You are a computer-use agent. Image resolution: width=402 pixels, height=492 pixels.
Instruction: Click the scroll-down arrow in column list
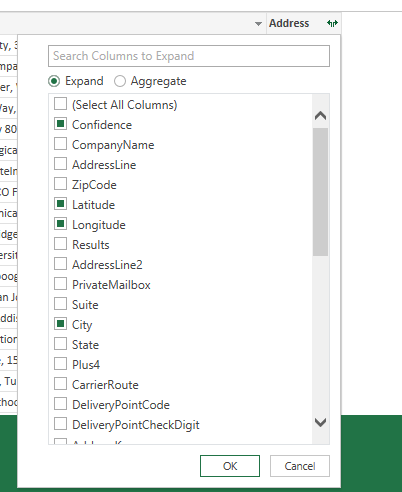point(320,423)
